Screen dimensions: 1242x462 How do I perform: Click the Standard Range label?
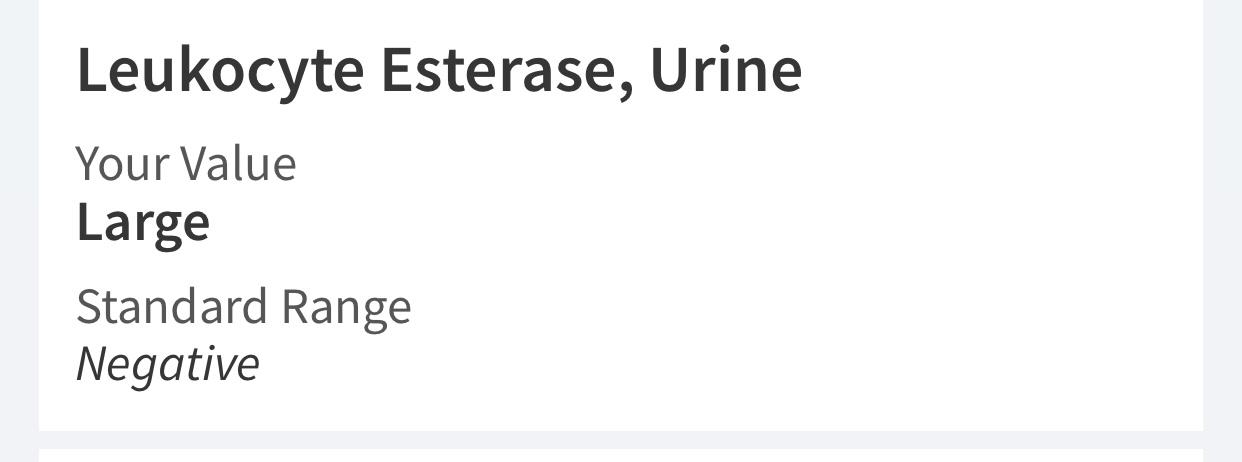244,306
